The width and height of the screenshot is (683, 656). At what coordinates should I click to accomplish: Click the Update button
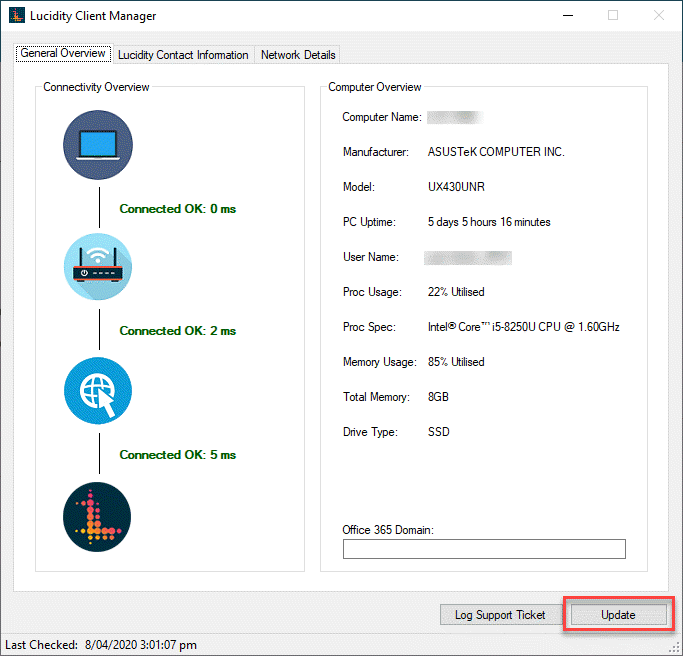[619, 615]
